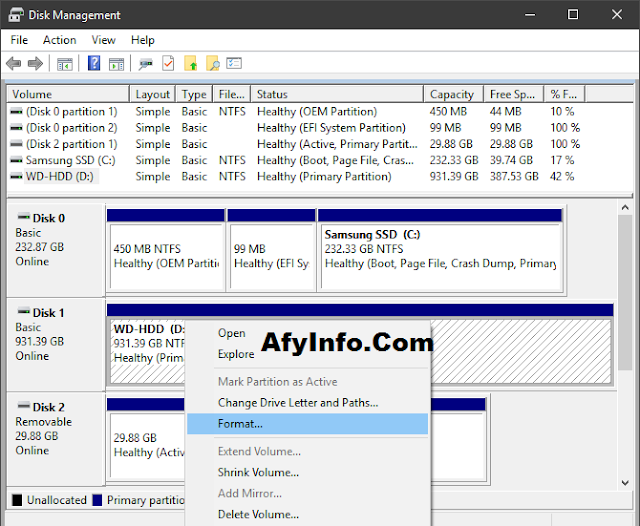Click the black Unallocated legend swatch
640x526 pixels.
(17, 500)
